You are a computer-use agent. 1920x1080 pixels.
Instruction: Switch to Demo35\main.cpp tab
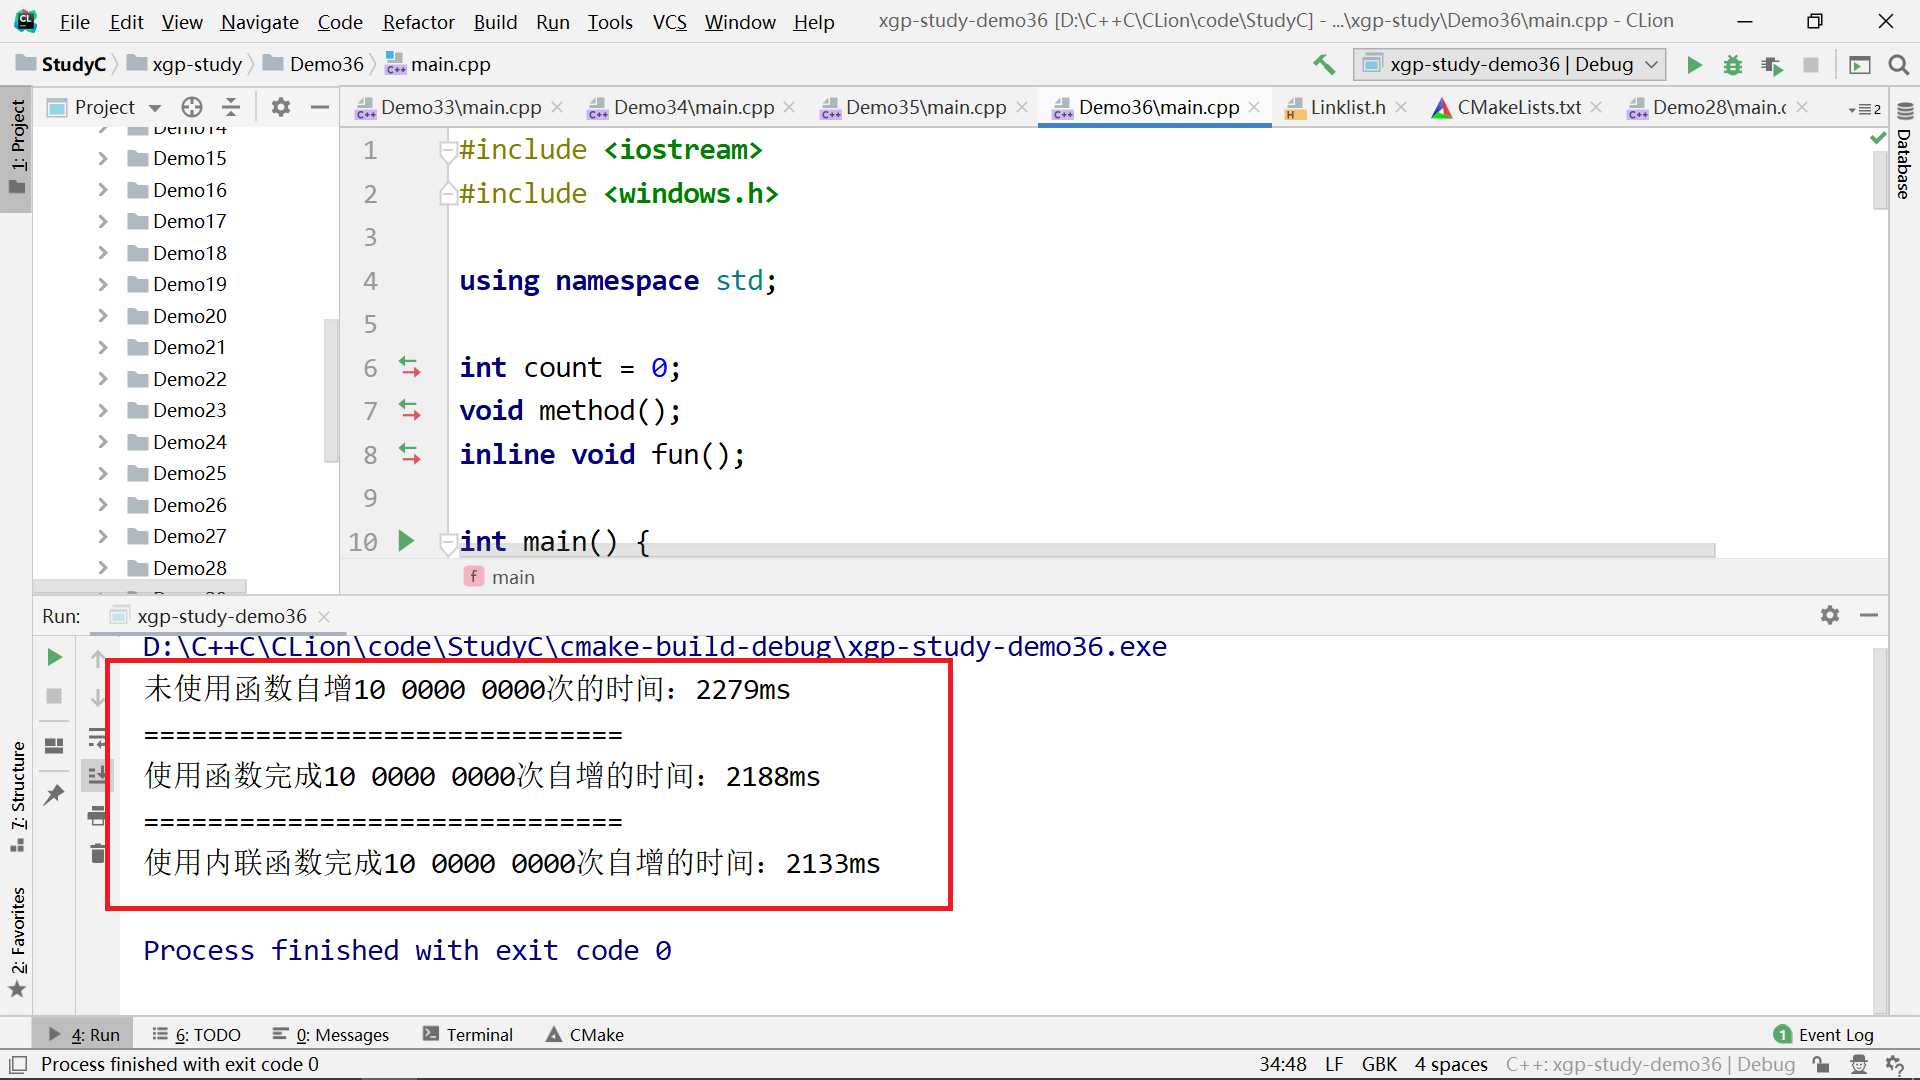coord(926,107)
